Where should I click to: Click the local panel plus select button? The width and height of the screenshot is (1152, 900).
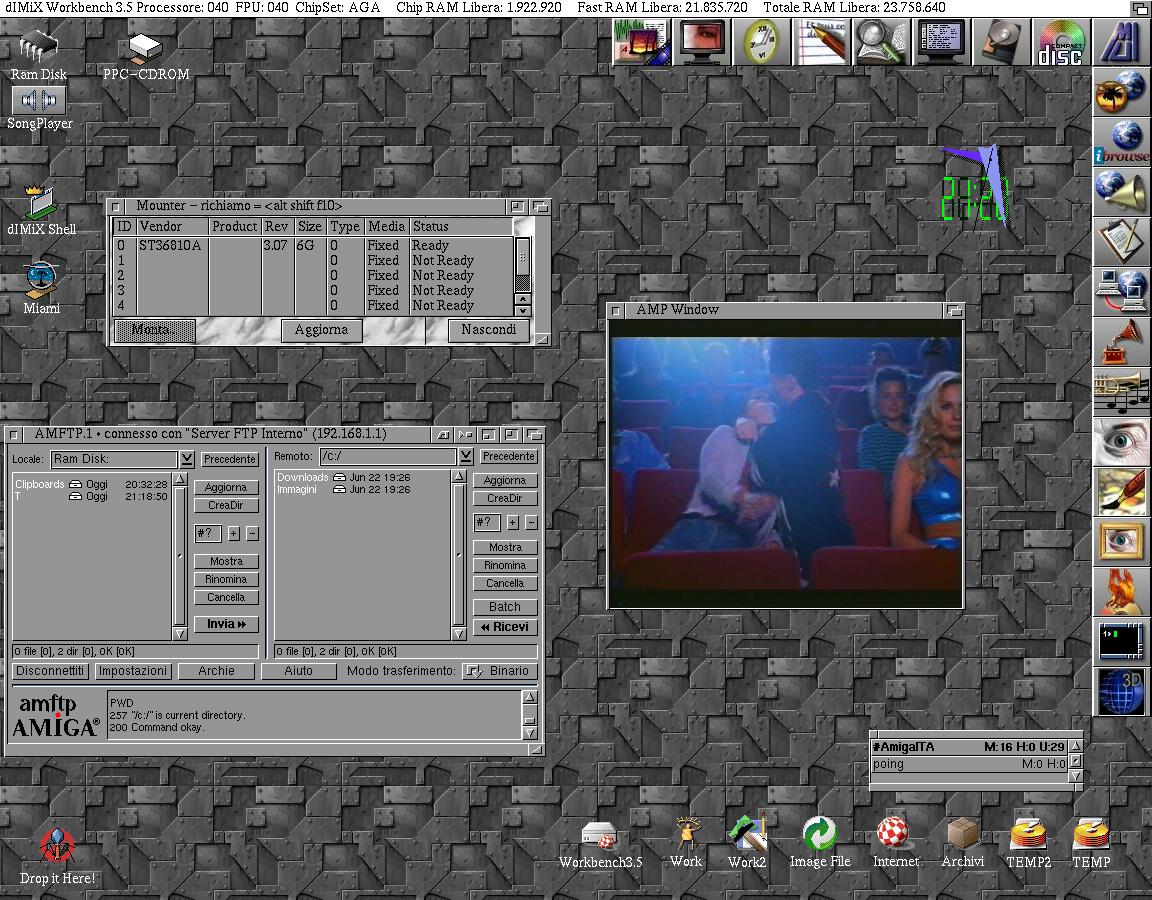[234, 533]
